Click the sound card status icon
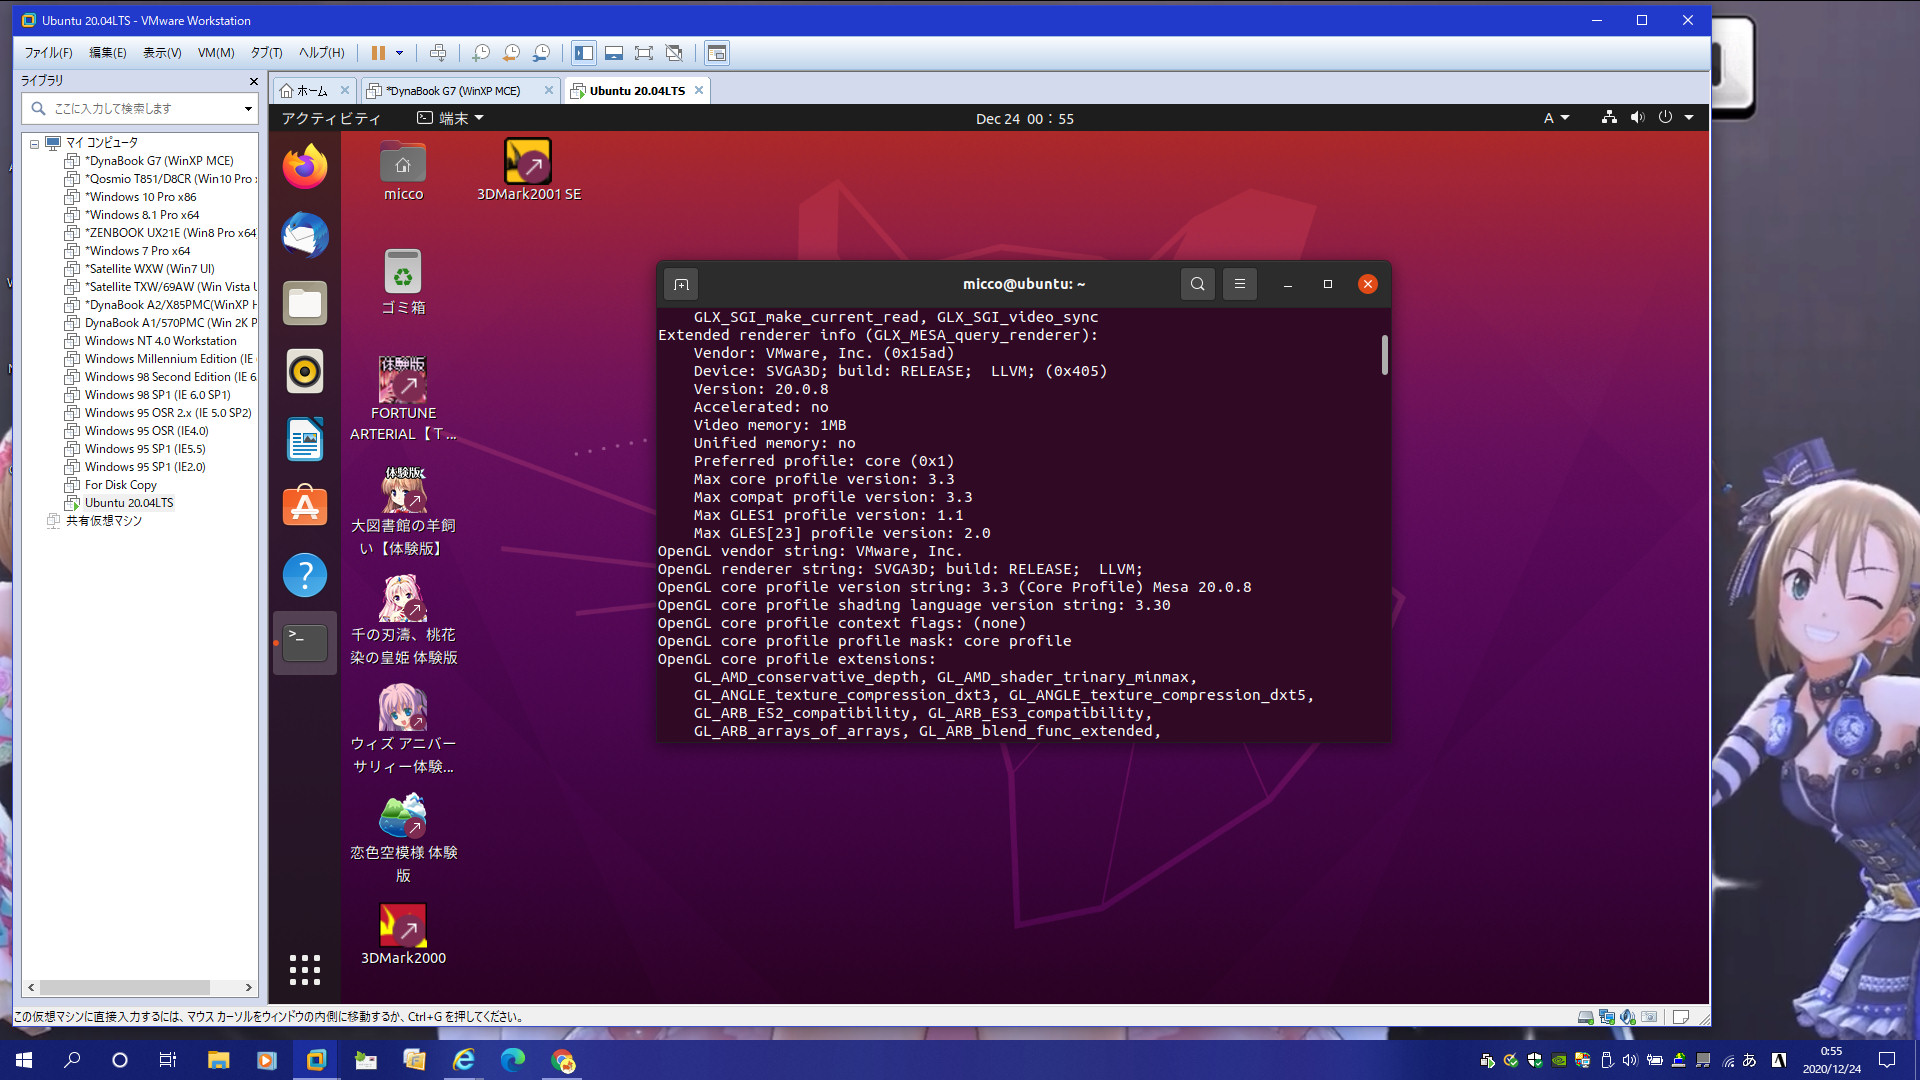Image resolution: width=1920 pixels, height=1080 pixels. [x=1628, y=1017]
